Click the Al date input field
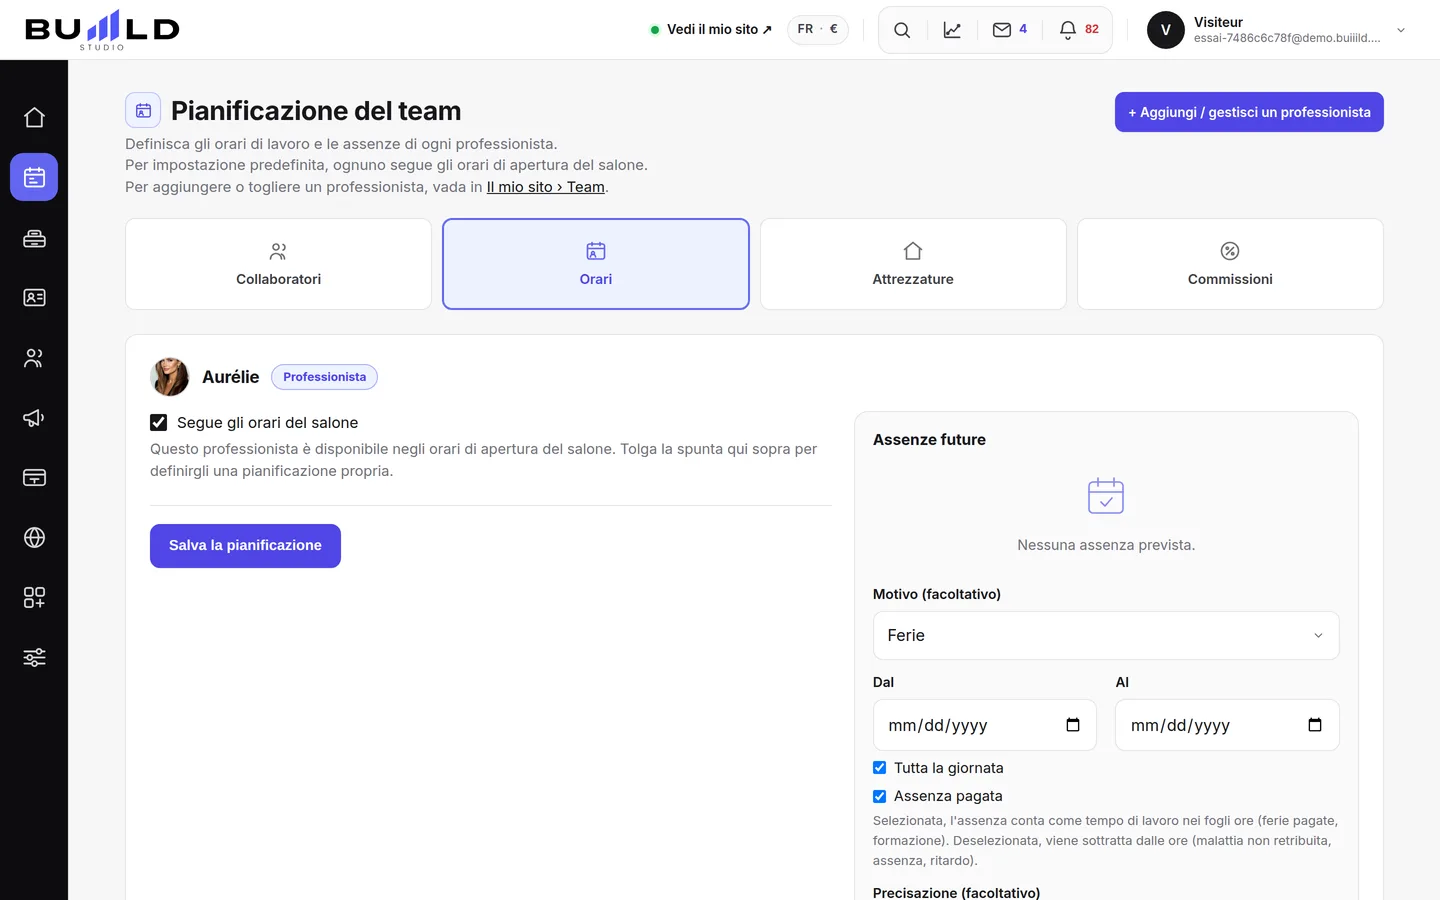This screenshot has height=900, width=1440. 1227,725
